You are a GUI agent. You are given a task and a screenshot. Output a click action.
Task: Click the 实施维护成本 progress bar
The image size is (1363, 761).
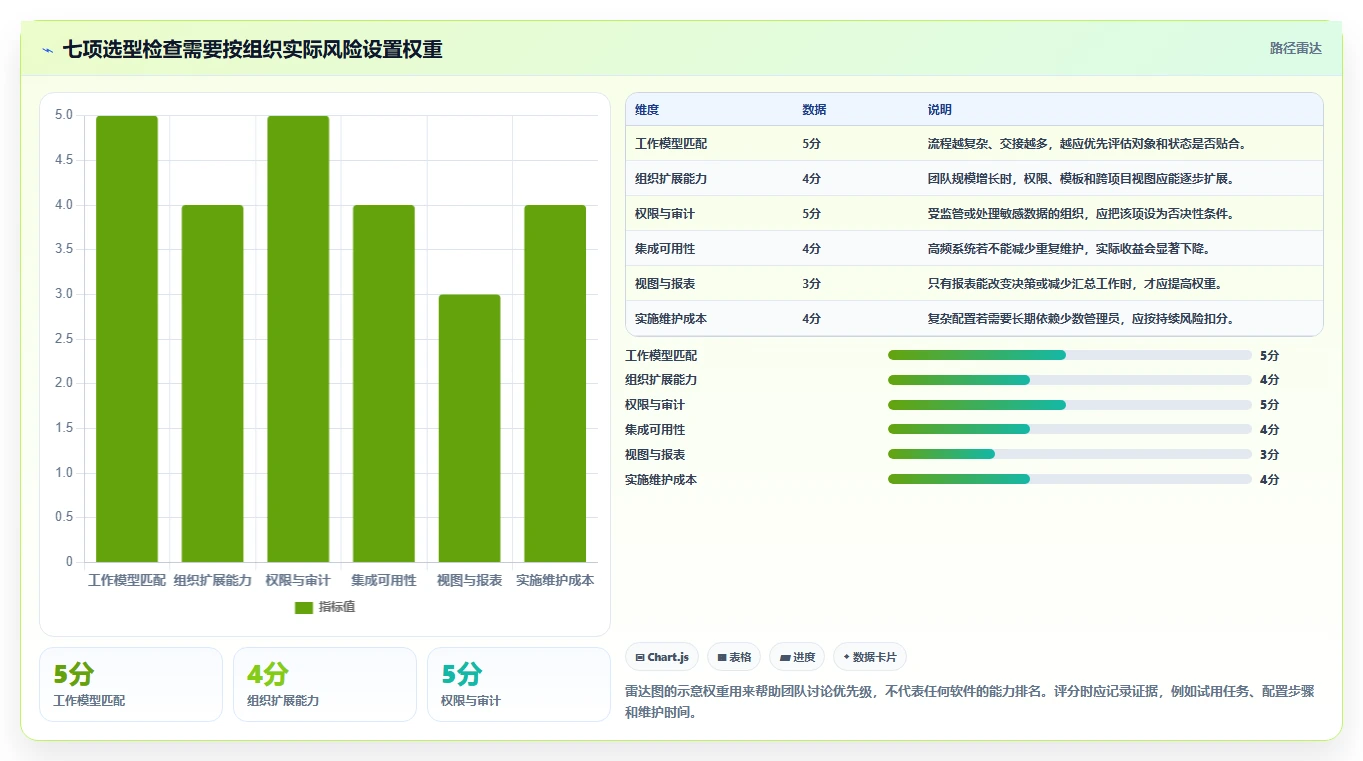[1070, 479]
